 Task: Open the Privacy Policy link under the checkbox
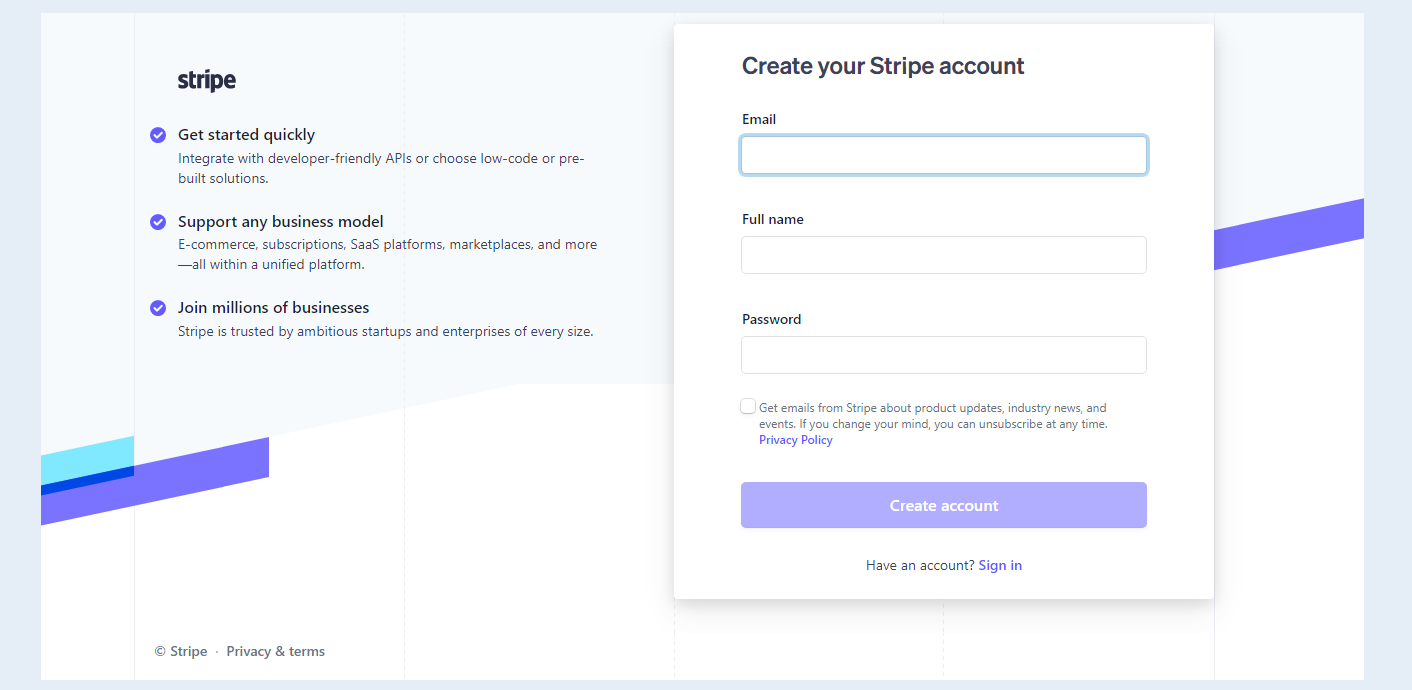pyautogui.click(x=796, y=440)
